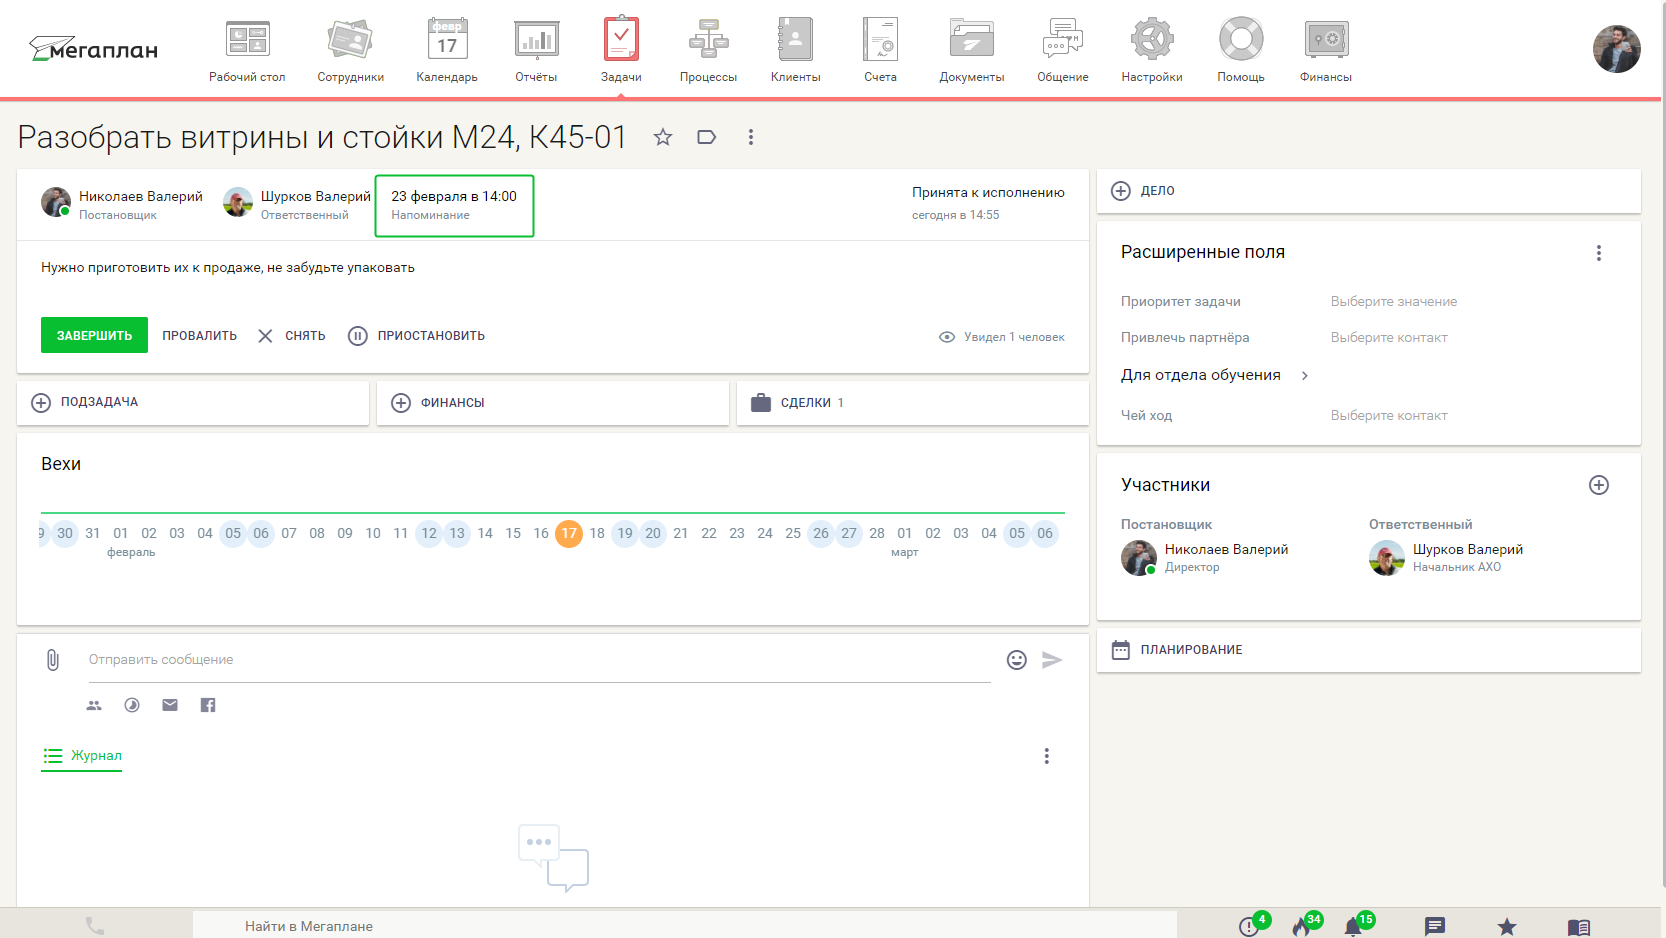Open the chat messages icon in bottom bar
This screenshot has height=938, width=1666.
pyautogui.click(x=1435, y=927)
